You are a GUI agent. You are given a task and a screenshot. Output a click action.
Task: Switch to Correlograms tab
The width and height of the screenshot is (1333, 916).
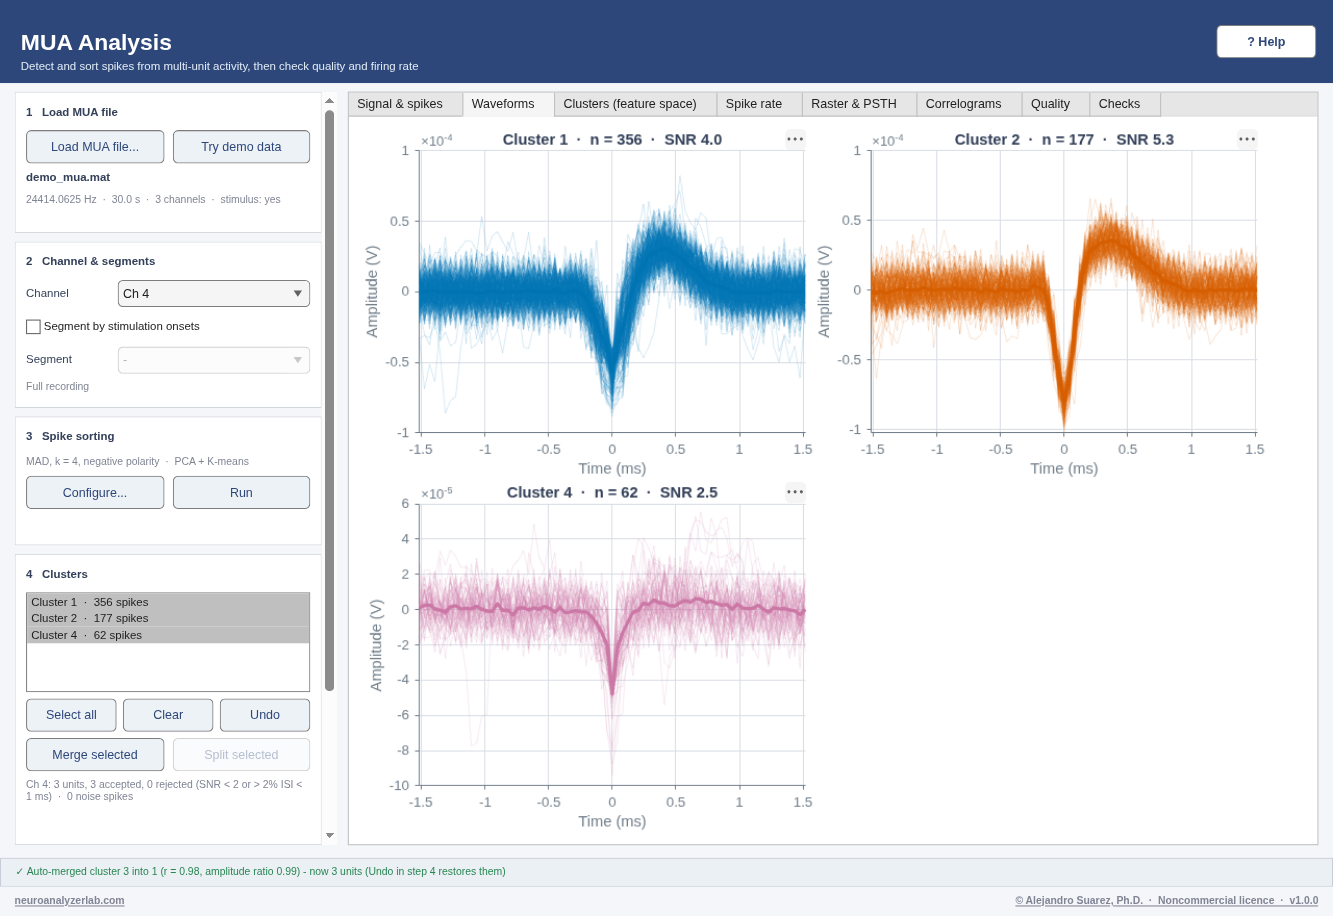[969, 104]
